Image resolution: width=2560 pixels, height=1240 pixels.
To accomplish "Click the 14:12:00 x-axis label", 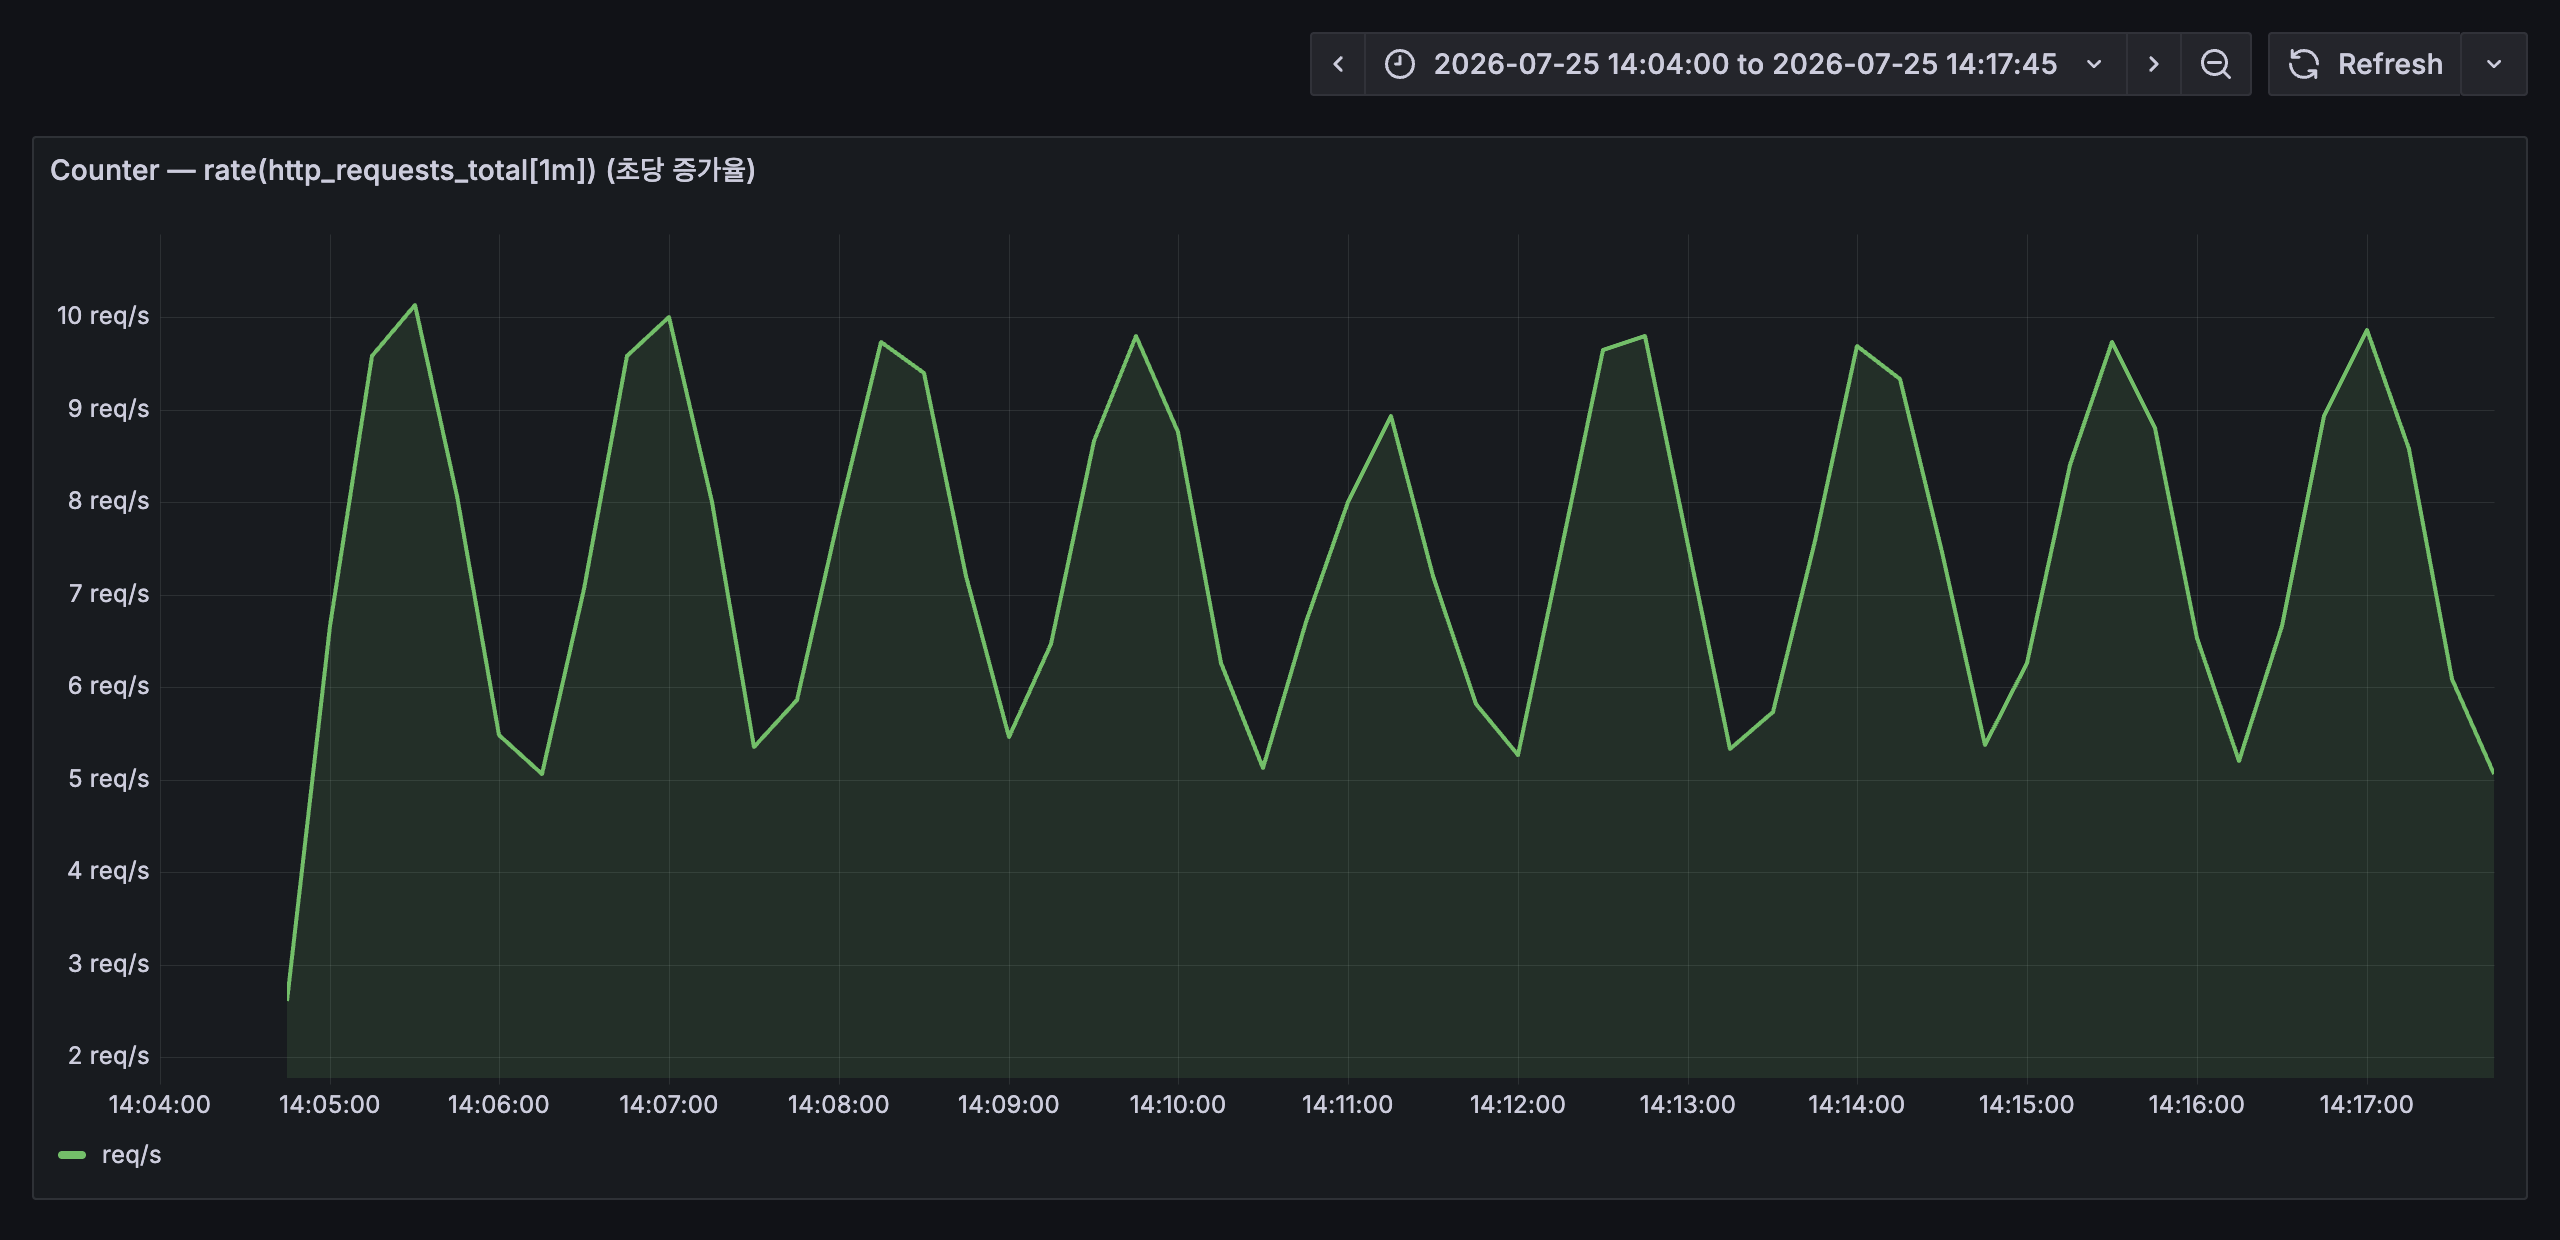I will point(1517,1104).
